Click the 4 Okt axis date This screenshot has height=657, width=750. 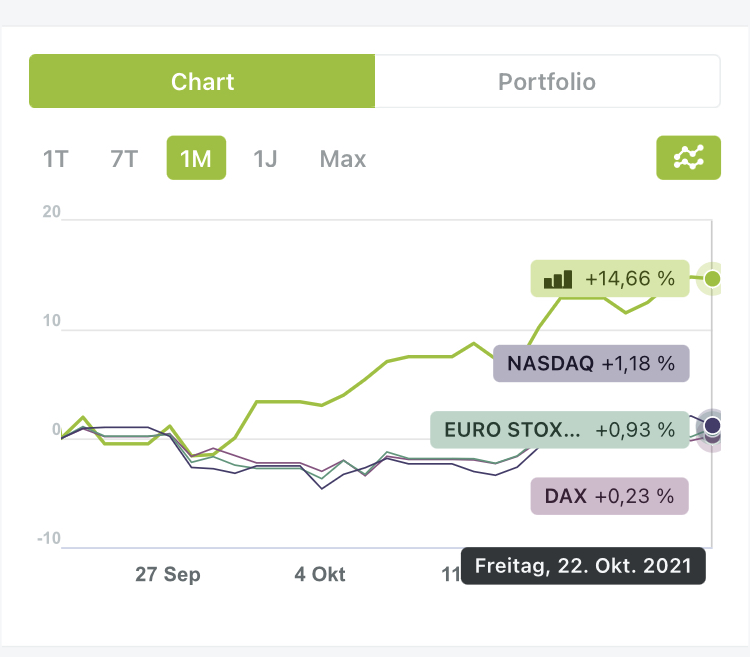(320, 574)
